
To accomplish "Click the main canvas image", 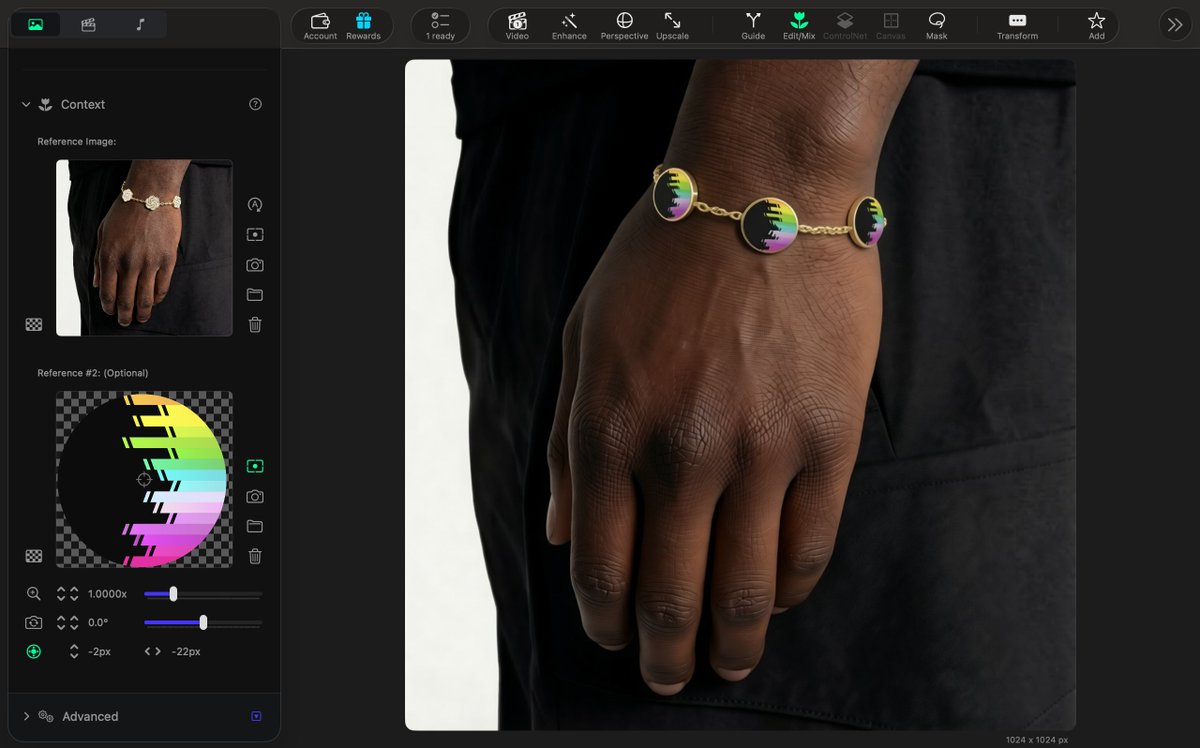I will point(740,395).
